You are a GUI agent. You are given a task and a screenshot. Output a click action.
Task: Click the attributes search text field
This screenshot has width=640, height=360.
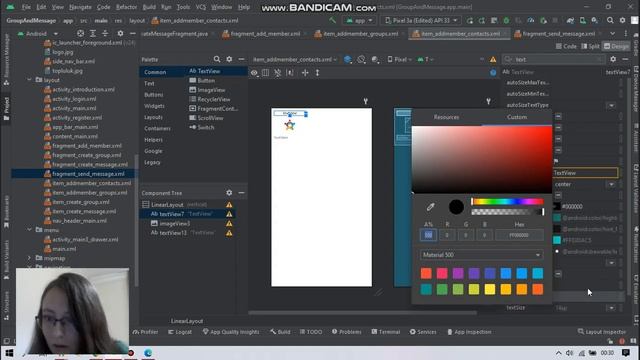[x=553, y=60]
